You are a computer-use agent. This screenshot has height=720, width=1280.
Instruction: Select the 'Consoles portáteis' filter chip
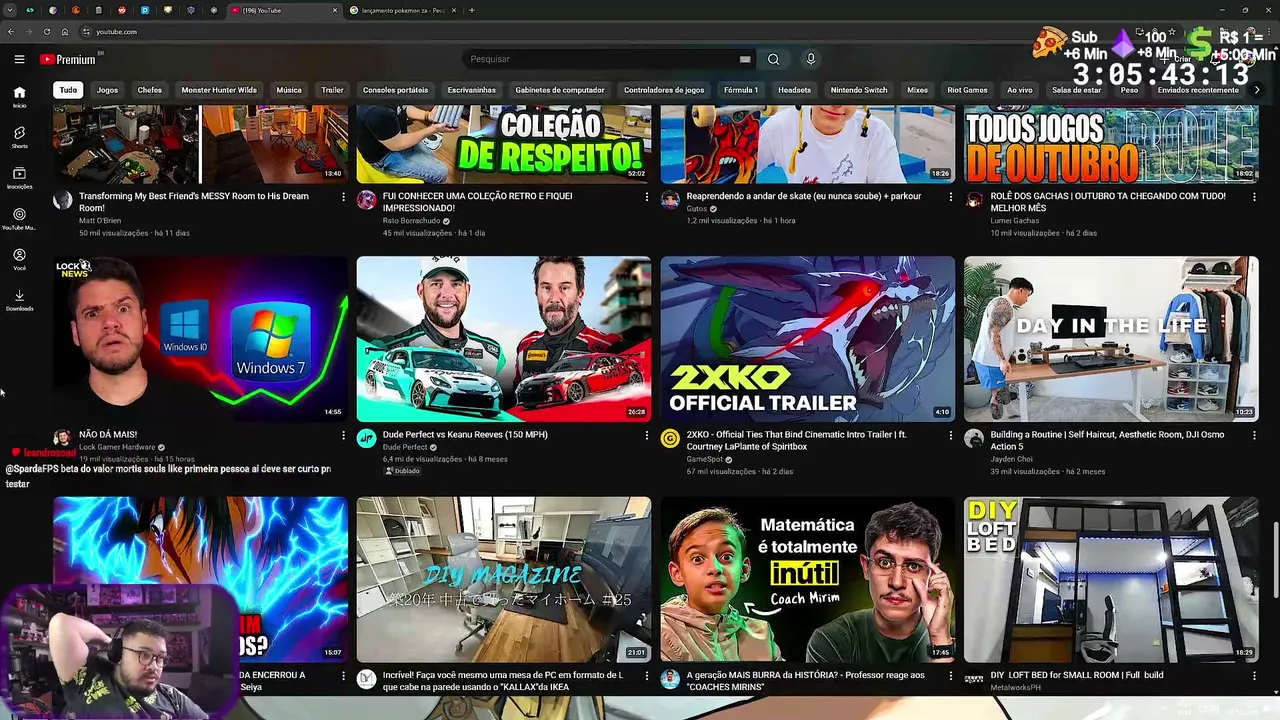point(395,90)
